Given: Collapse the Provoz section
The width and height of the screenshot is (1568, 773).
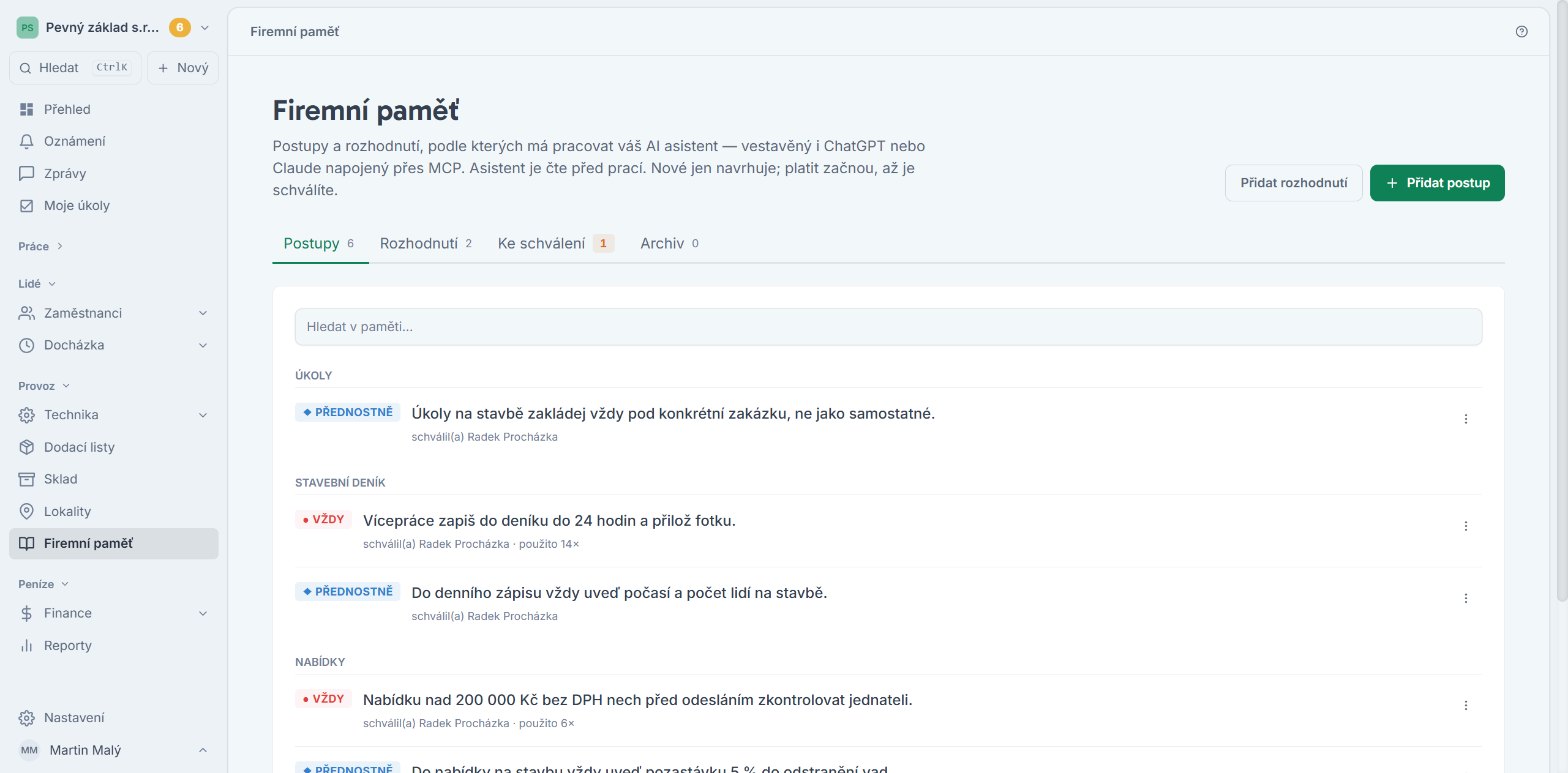Looking at the screenshot, I should click(44, 385).
